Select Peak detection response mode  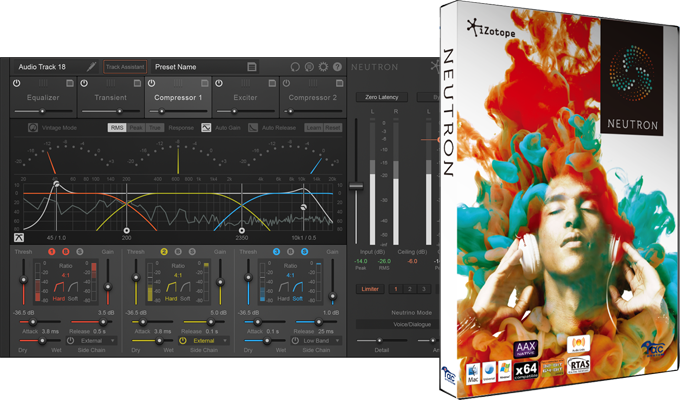136,128
